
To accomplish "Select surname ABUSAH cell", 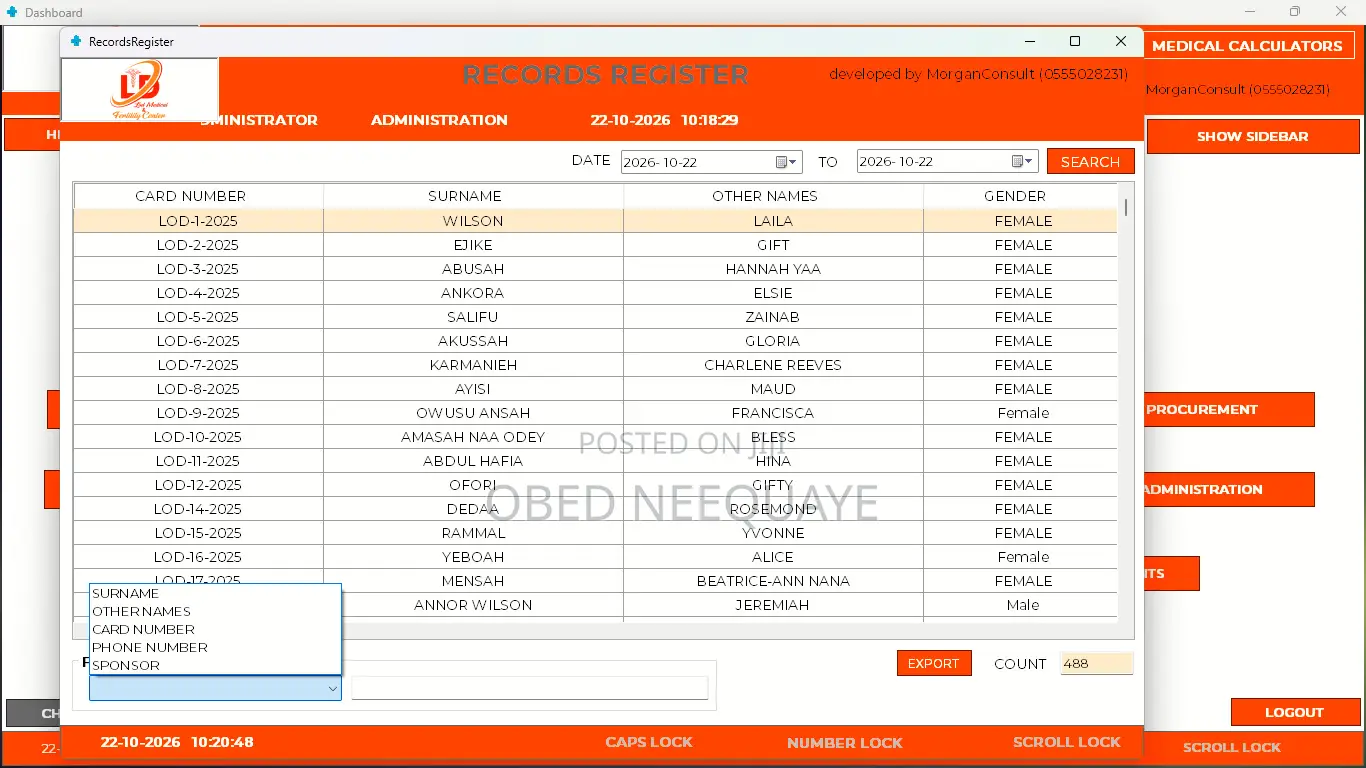I will tap(473, 269).
